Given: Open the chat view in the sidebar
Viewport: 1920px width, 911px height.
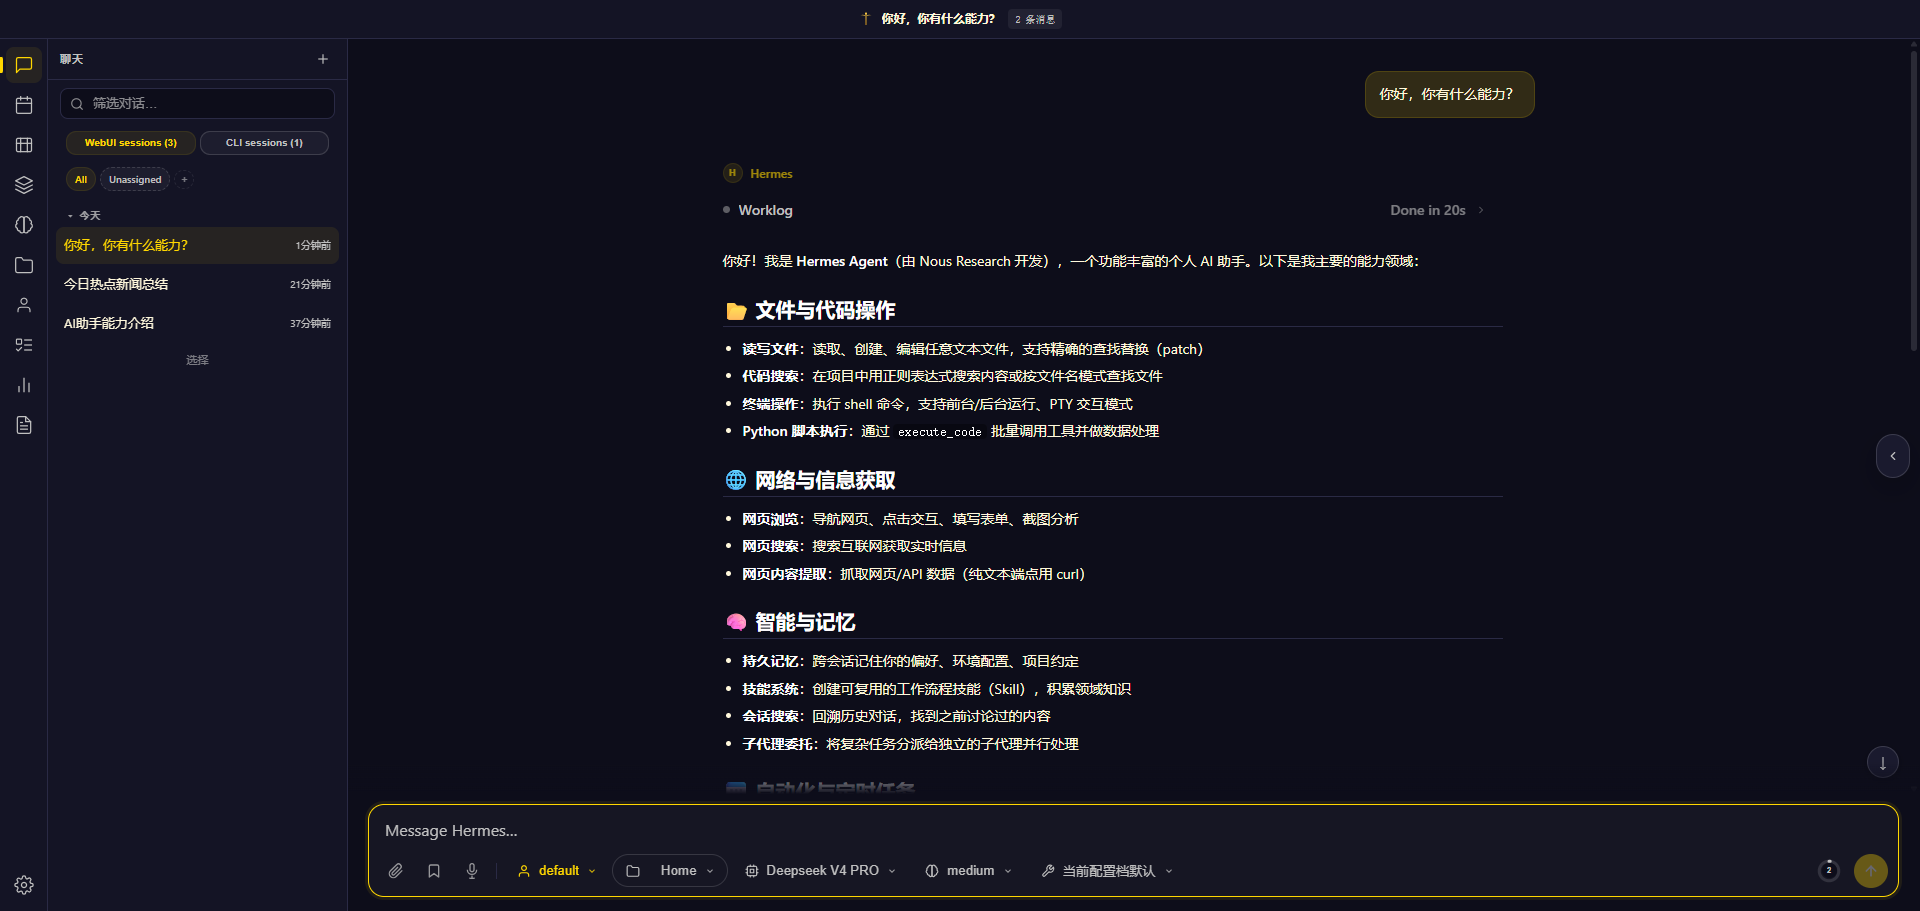Looking at the screenshot, I should (x=24, y=65).
